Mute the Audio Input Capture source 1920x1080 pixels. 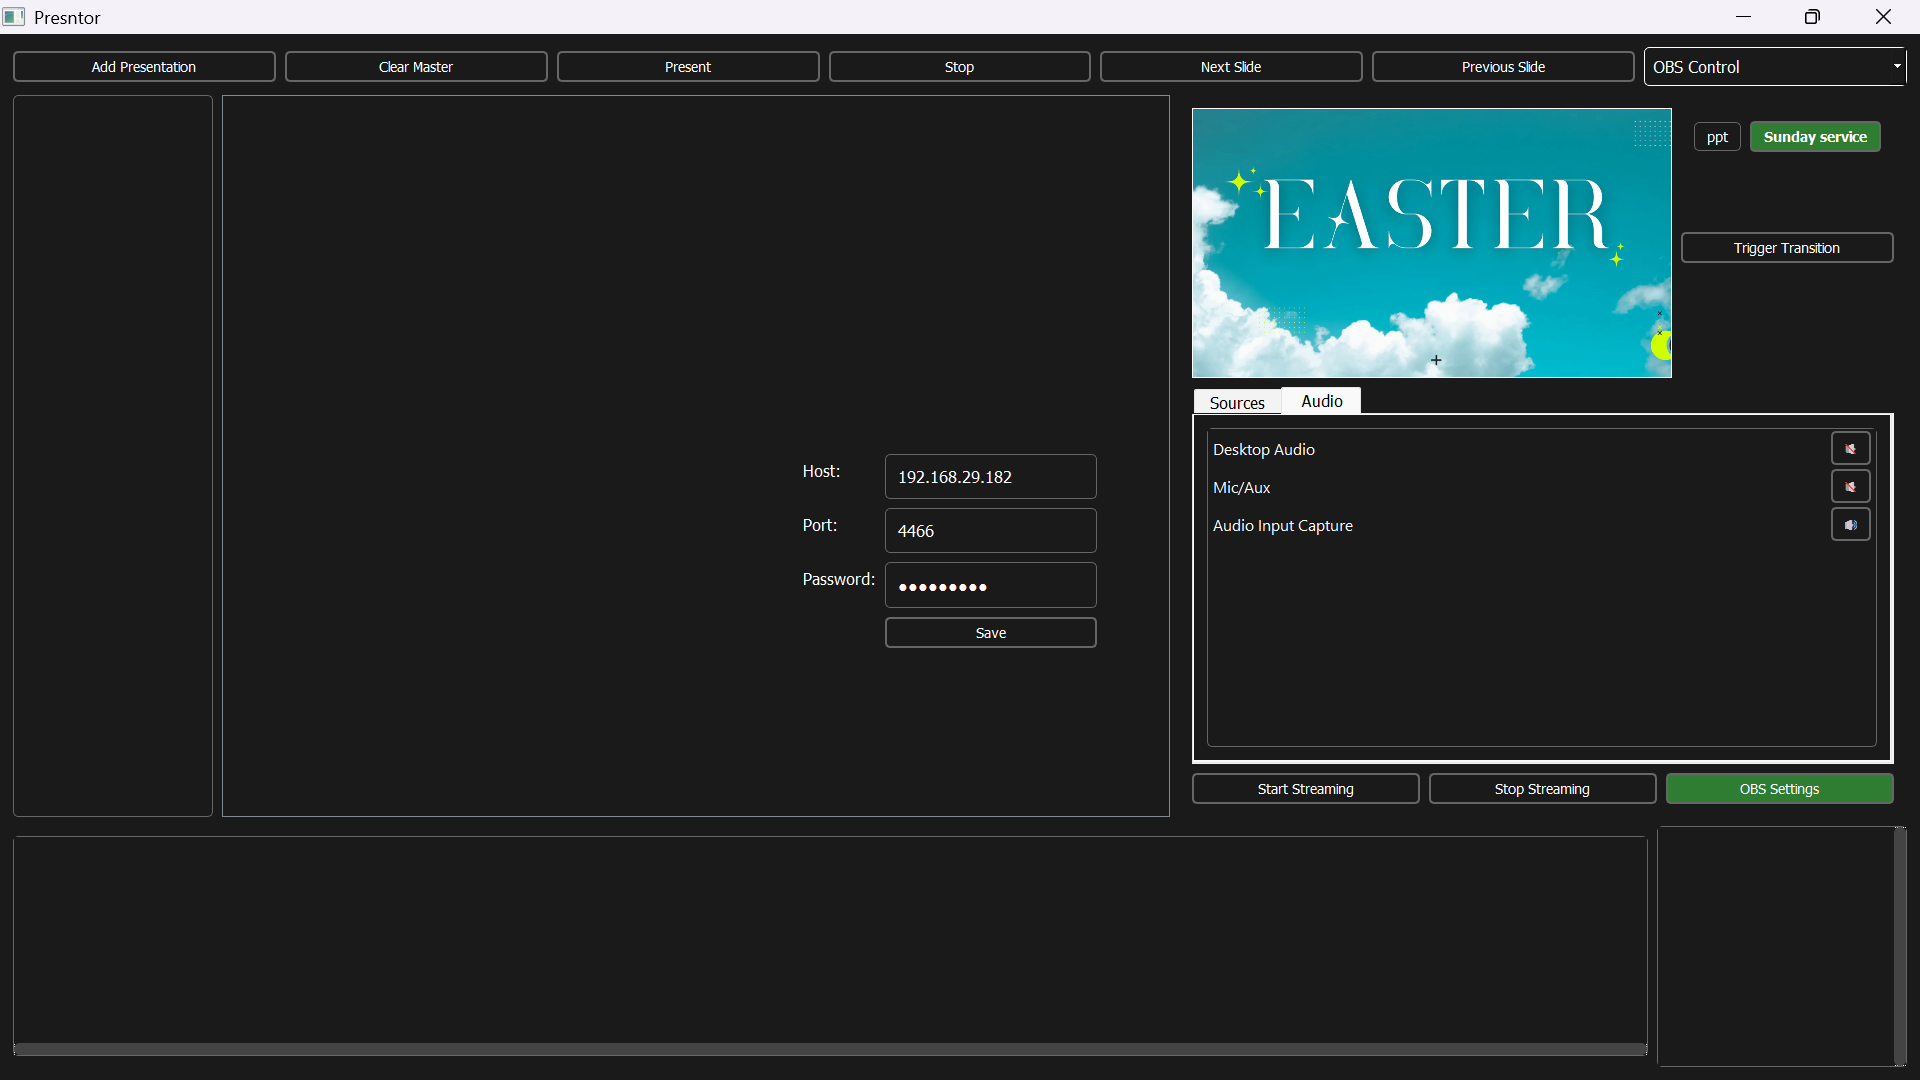coord(1850,524)
